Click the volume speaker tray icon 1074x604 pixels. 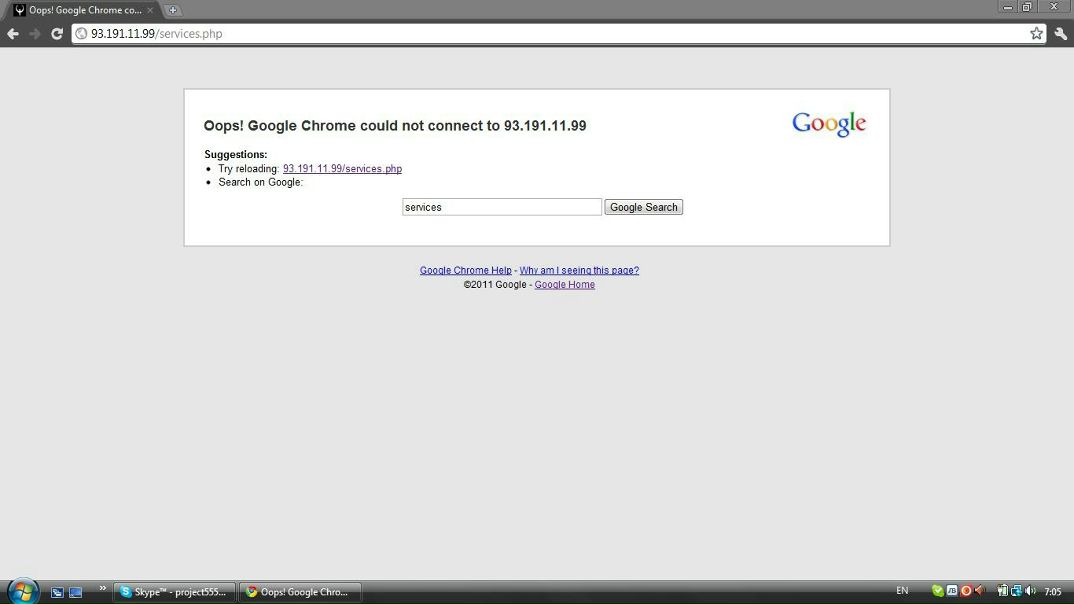coord(1030,591)
